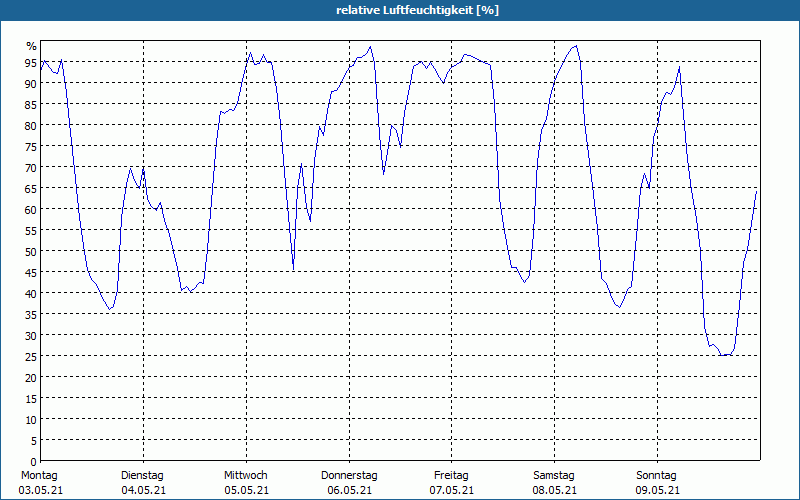This screenshot has width=800, height=500.
Task: Click the date '05.05.21'
Action: [x=246, y=490]
